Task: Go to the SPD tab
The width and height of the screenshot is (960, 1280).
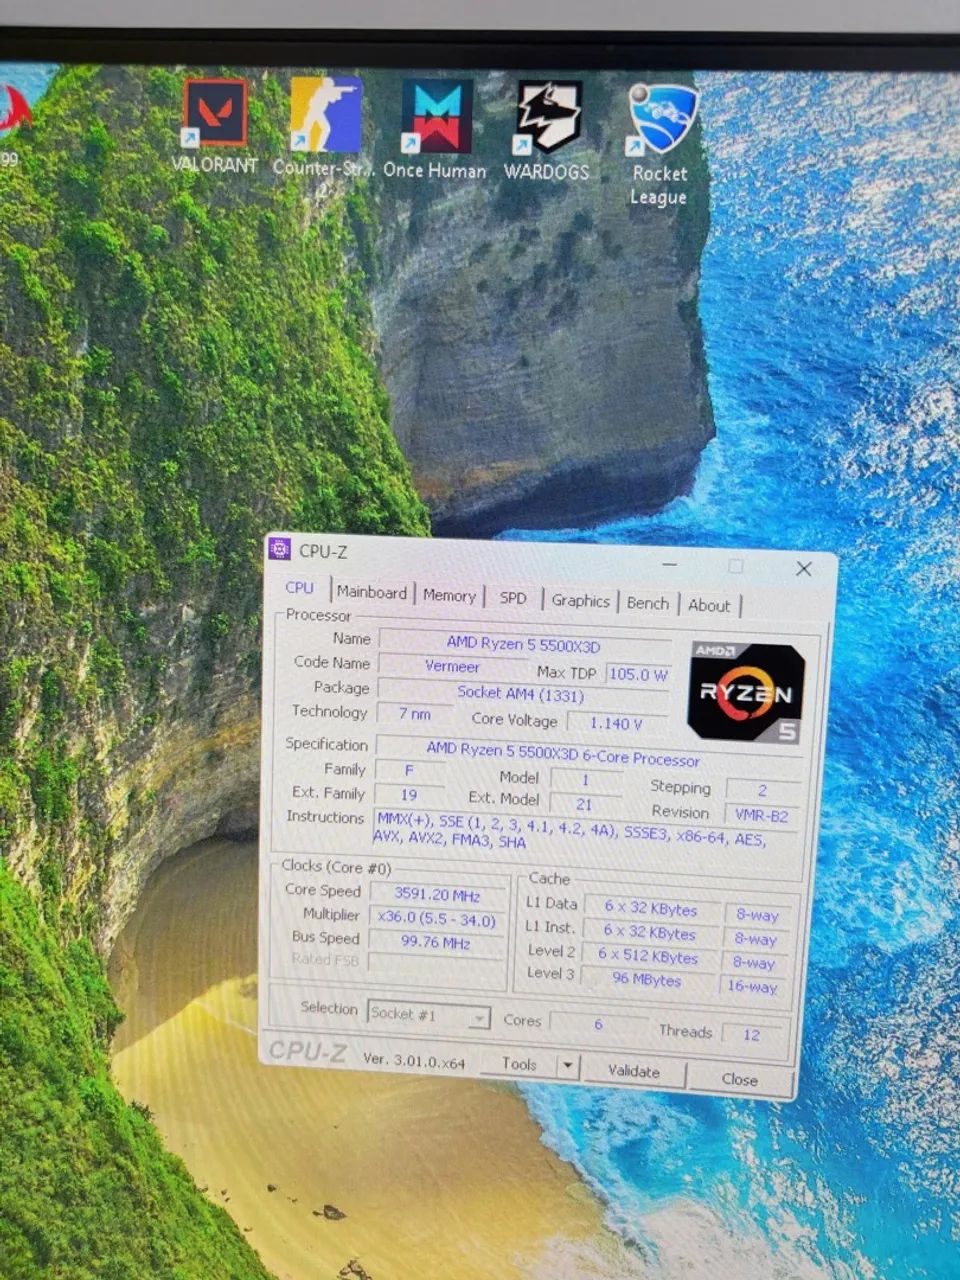Action: [x=514, y=598]
